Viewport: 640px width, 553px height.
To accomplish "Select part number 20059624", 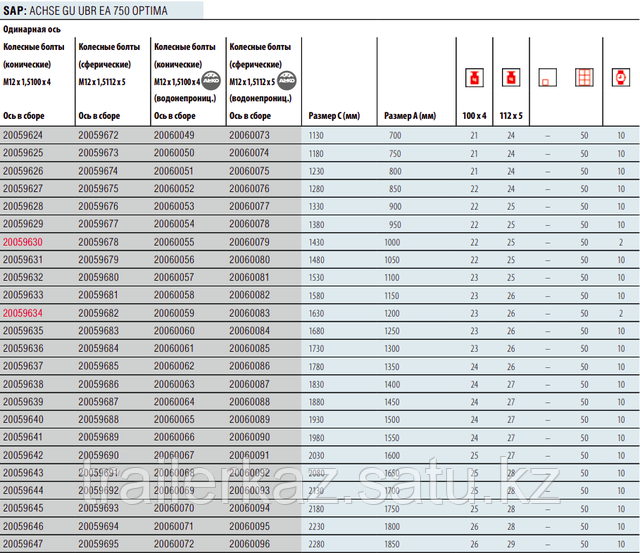I will (x=23, y=135).
